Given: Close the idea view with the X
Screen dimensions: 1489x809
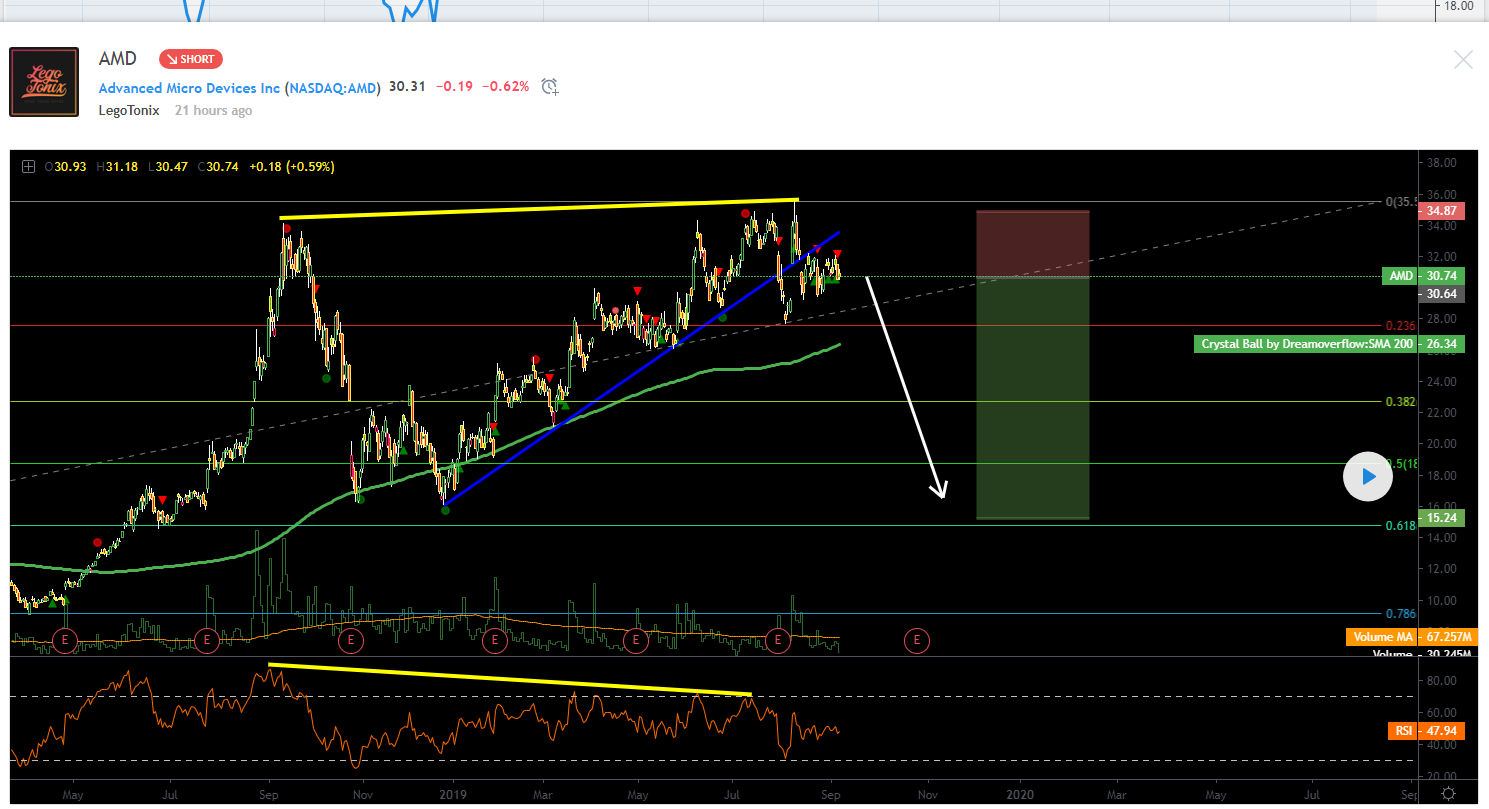Looking at the screenshot, I should click(x=1463, y=59).
